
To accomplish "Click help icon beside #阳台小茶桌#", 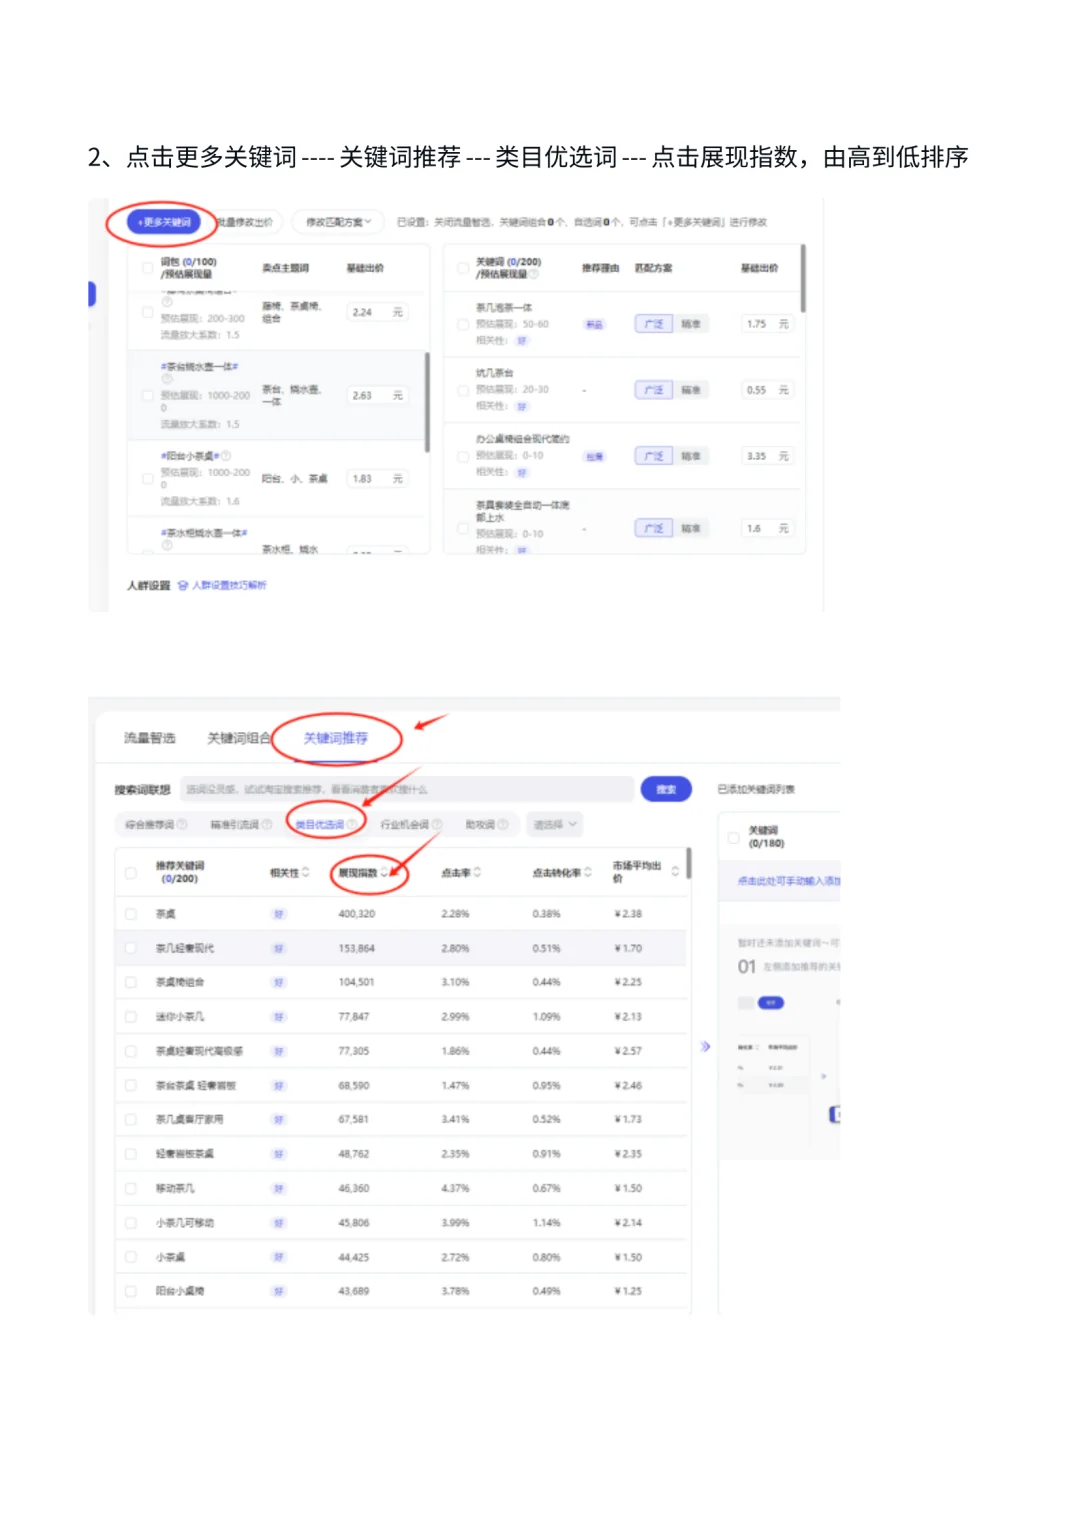I will pos(226,456).
